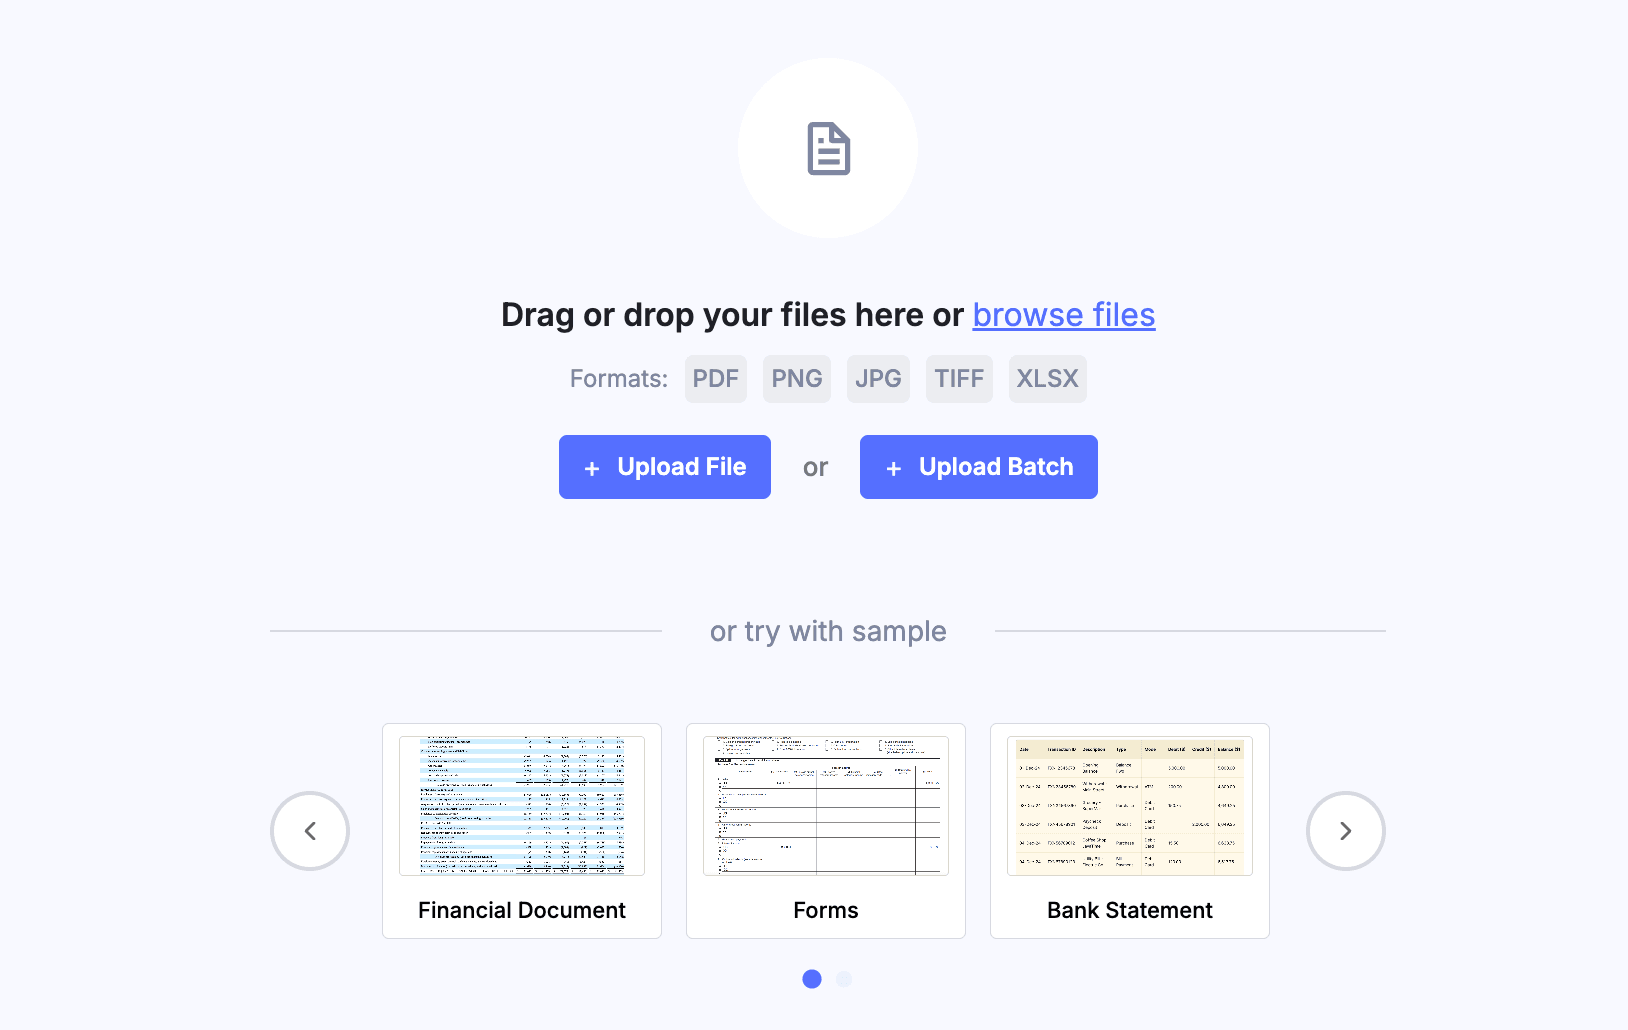
Task: Click the PDF format tag
Action: coord(716,379)
